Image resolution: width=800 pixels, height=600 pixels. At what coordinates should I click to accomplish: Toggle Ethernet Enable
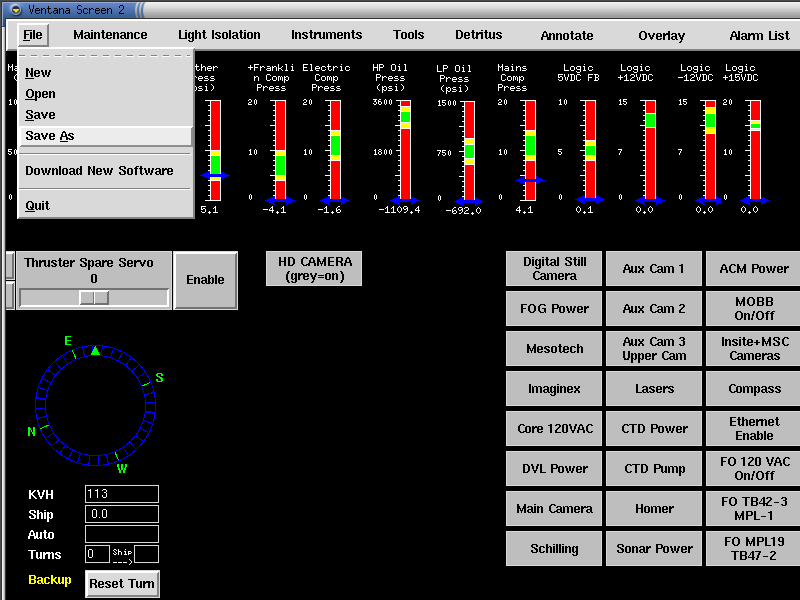(x=754, y=429)
